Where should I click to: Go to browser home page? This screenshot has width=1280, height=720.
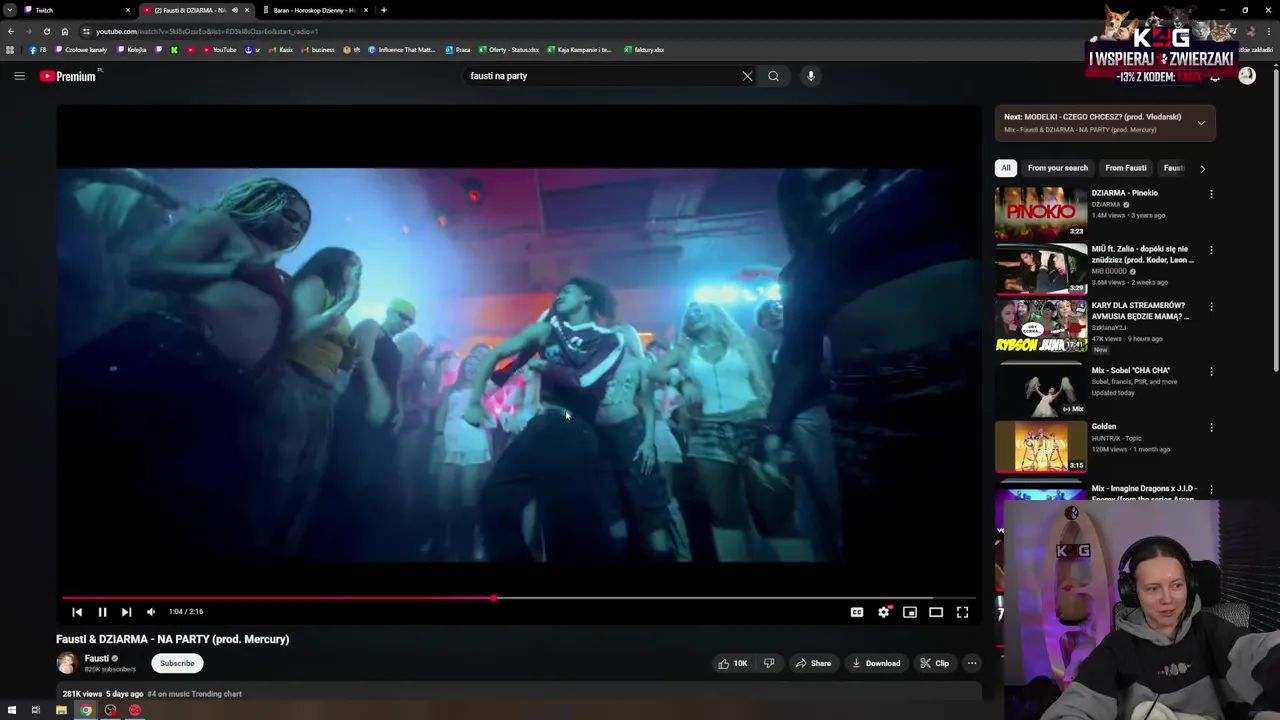(65, 31)
